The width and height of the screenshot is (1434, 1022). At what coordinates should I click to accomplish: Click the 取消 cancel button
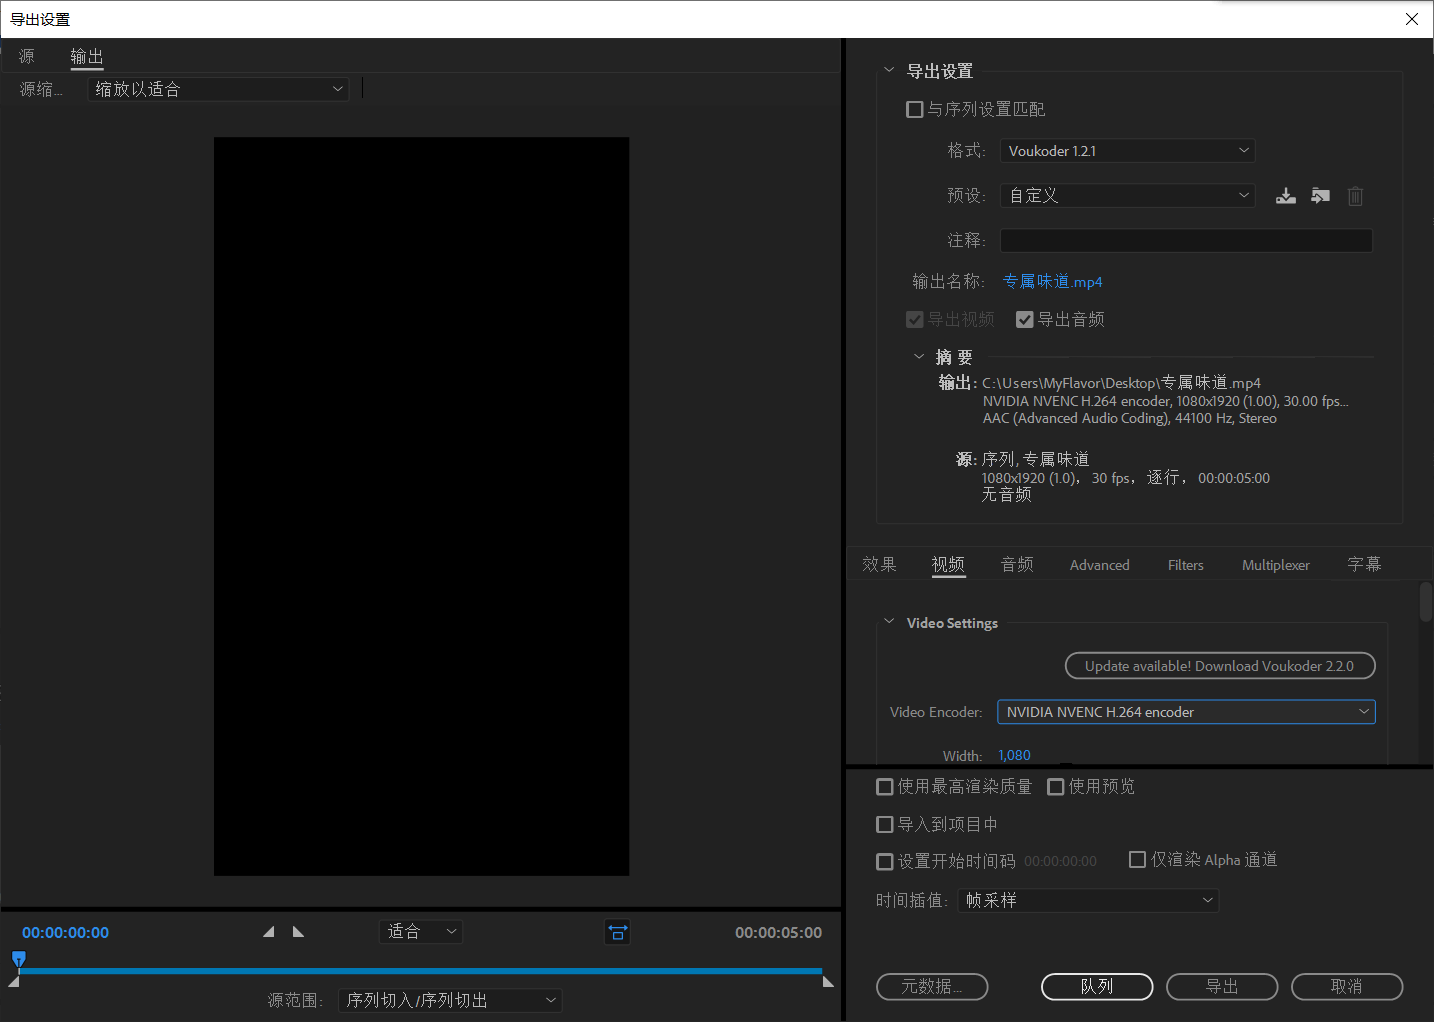tap(1347, 987)
